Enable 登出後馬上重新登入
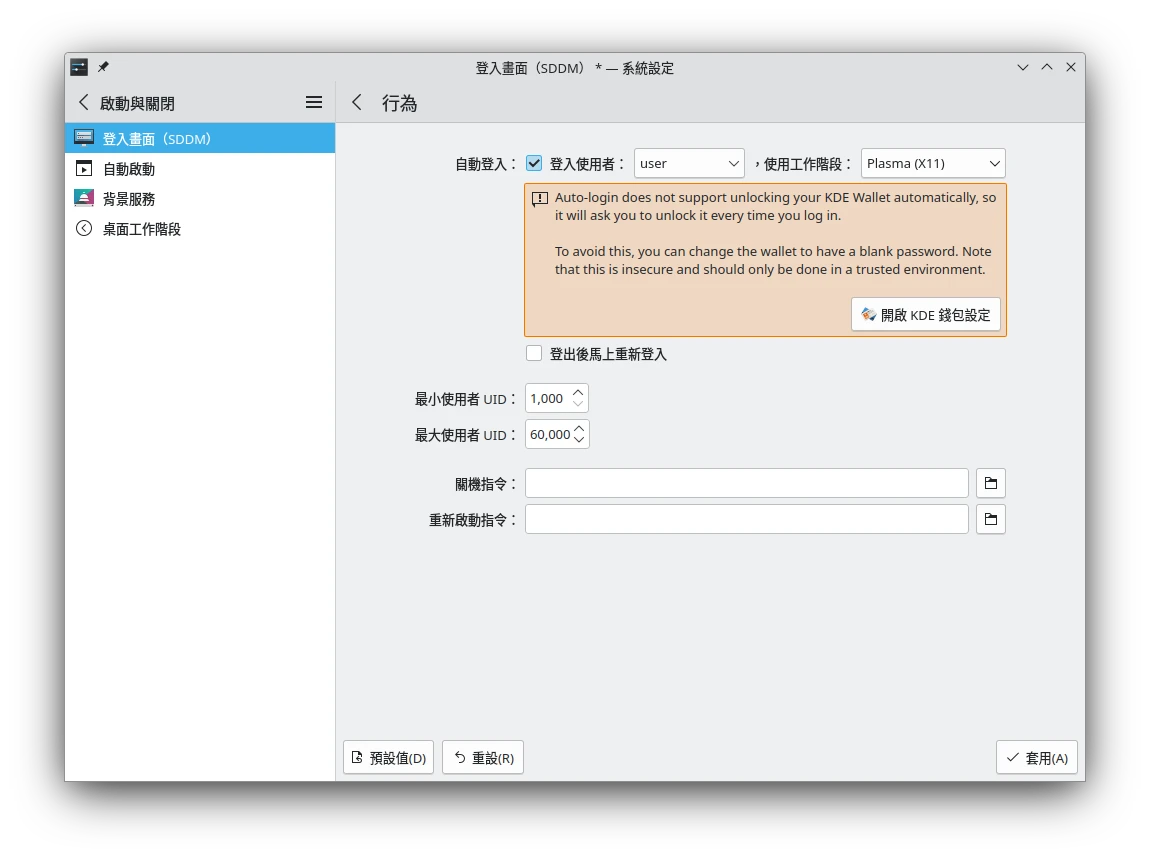This screenshot has width=1150, height=858. [534, 353]
